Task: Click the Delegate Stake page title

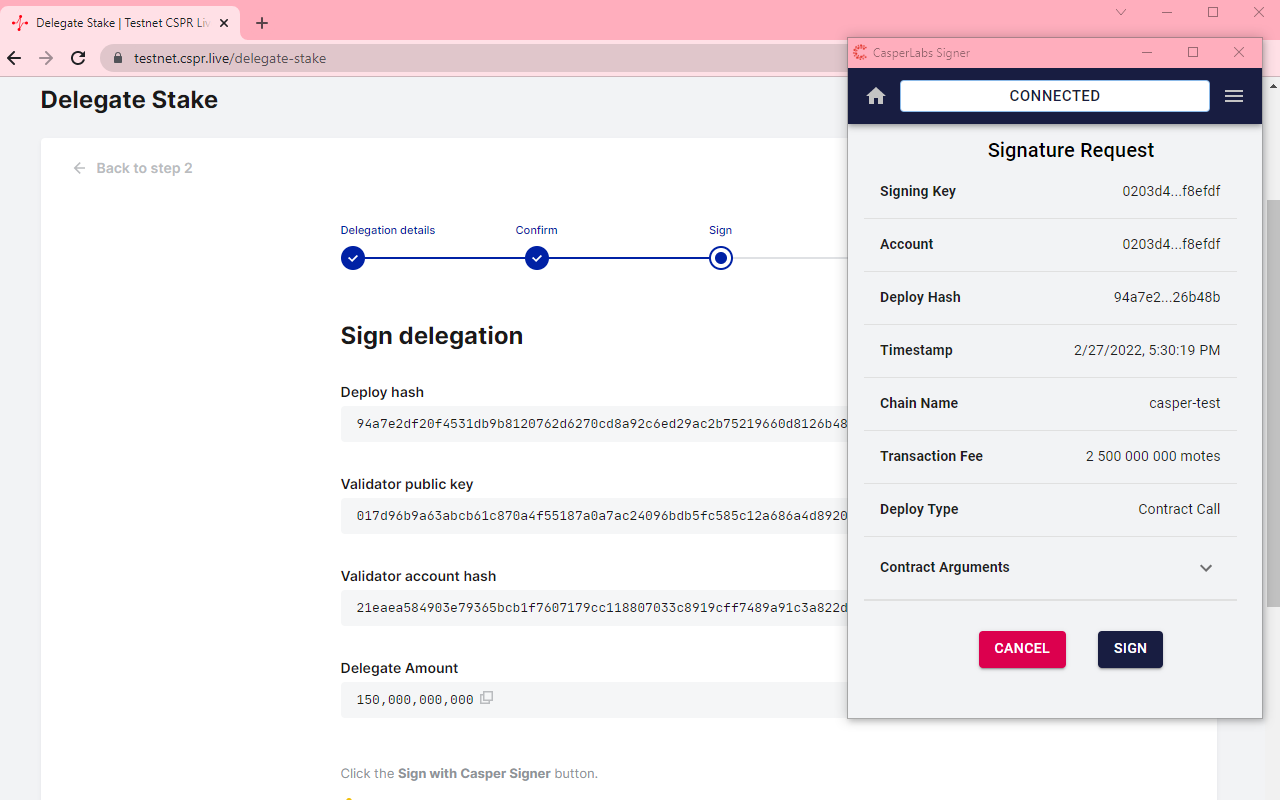Action: click(x=129, y=100)
